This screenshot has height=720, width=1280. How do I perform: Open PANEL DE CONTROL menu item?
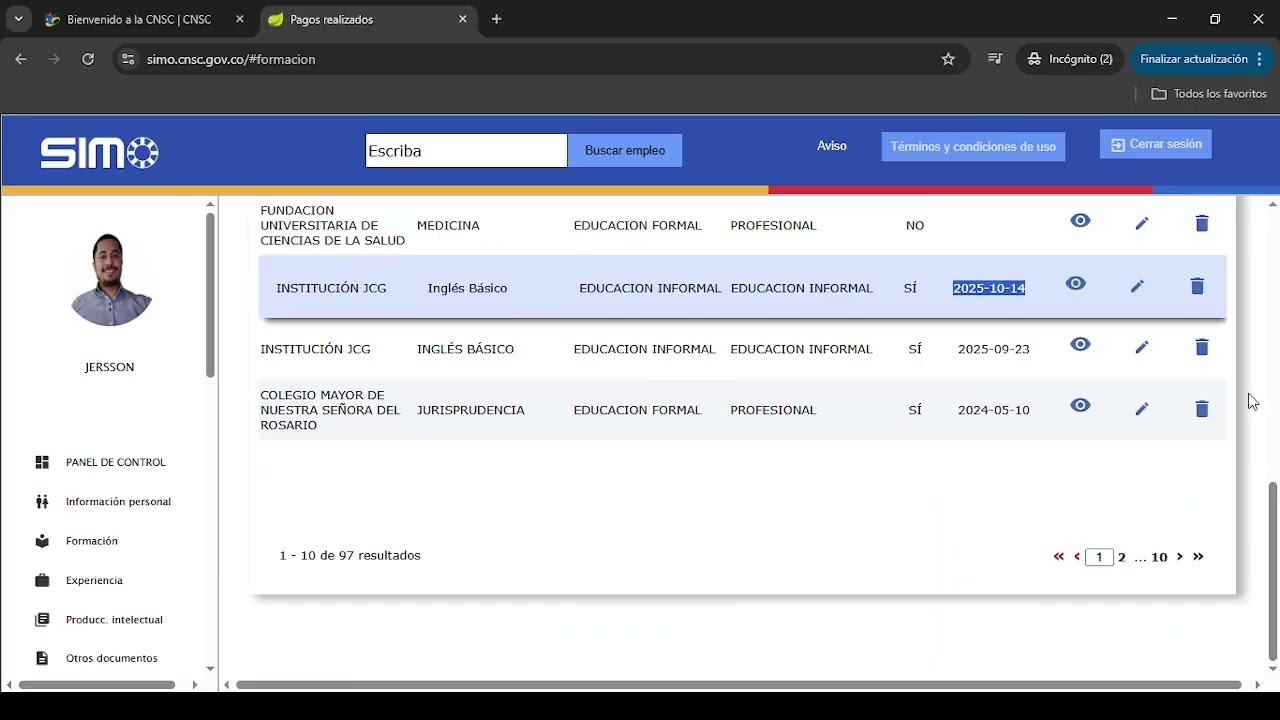tap(116, 462)
